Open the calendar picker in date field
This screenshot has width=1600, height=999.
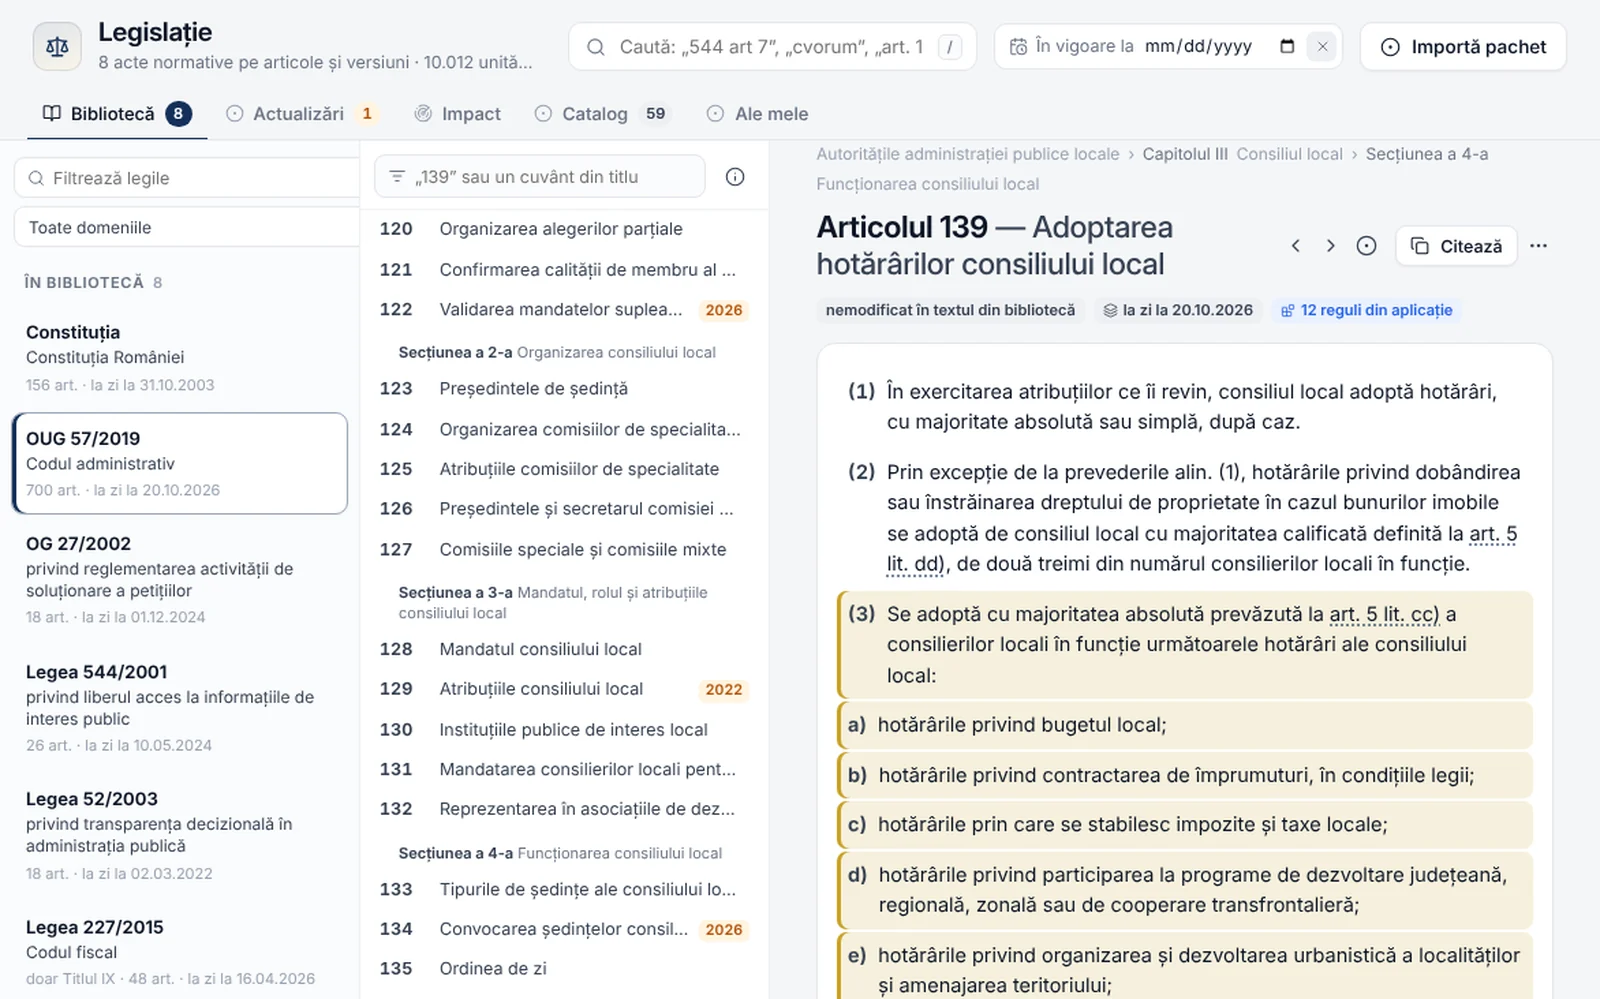click(x=1287, y=46)
